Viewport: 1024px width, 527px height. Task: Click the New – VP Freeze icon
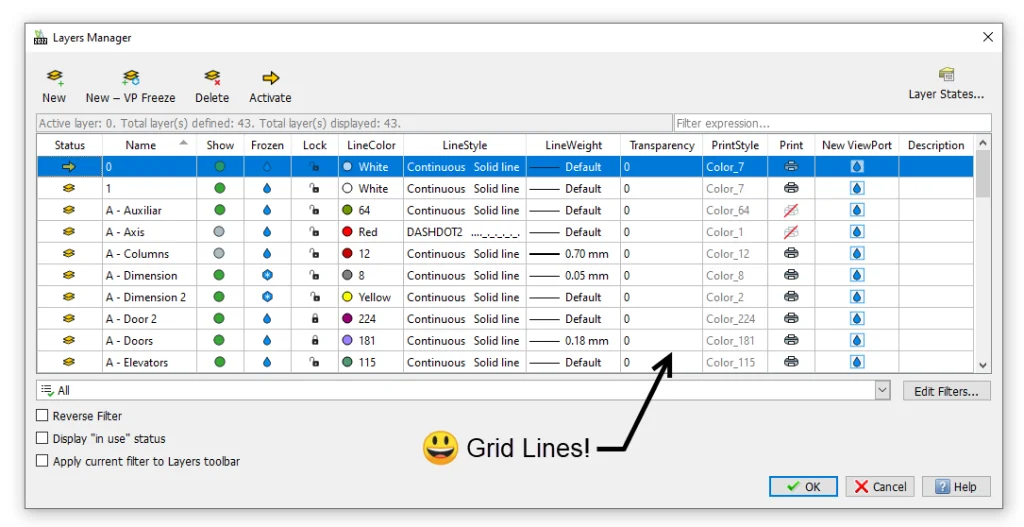pyautogui.click(x=130, y=77)
